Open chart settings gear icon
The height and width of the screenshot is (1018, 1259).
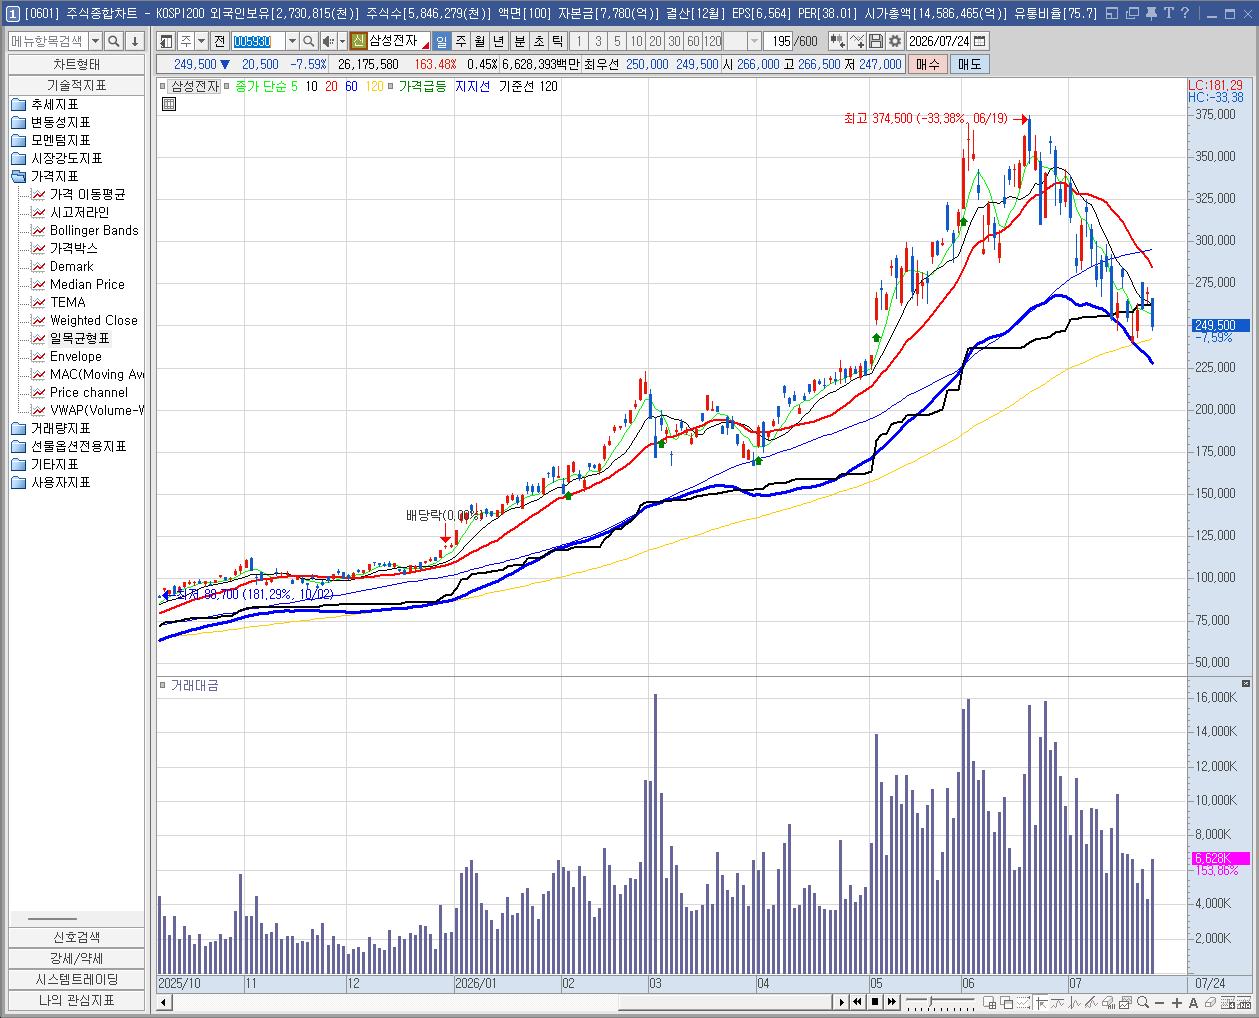894,41
